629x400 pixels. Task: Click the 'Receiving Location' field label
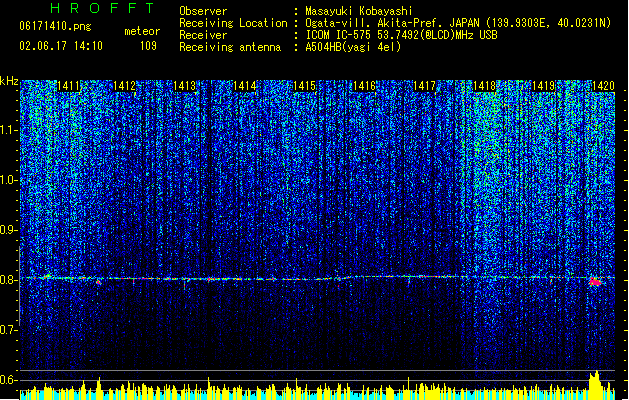point(233,23)
